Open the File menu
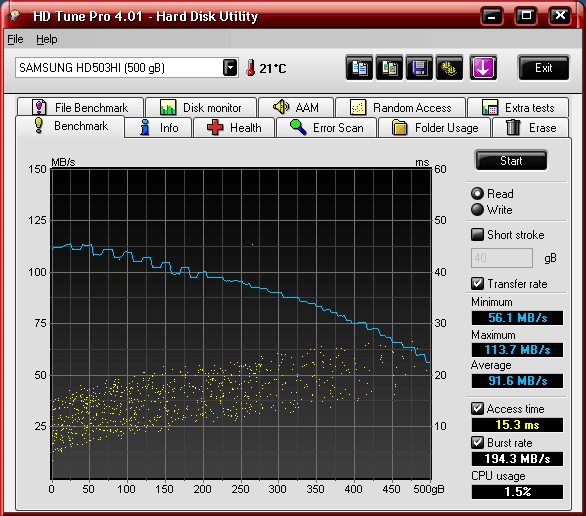Viewport: 586px width, 516px height. point(15,39)
